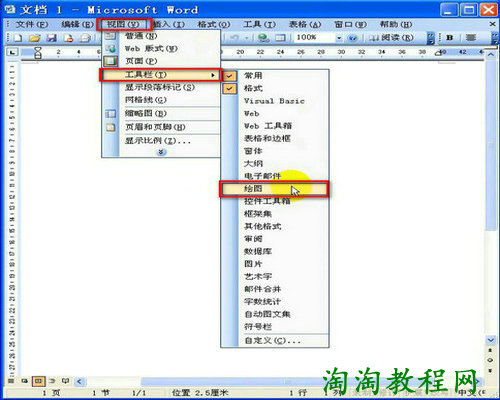Choose 显示比例(Z)... menu item
Viewport: 500px width, 400px height.
coord(161,141)
